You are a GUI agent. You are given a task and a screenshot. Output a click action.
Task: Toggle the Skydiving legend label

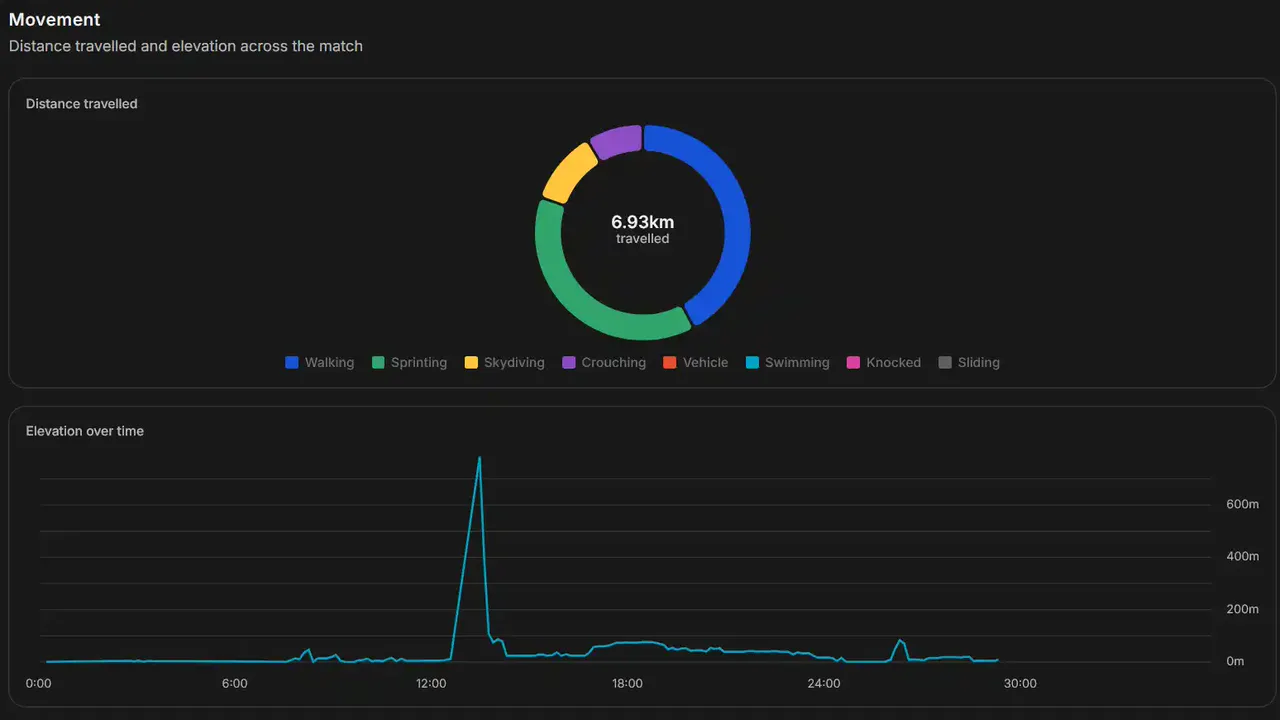coord(514,363)
